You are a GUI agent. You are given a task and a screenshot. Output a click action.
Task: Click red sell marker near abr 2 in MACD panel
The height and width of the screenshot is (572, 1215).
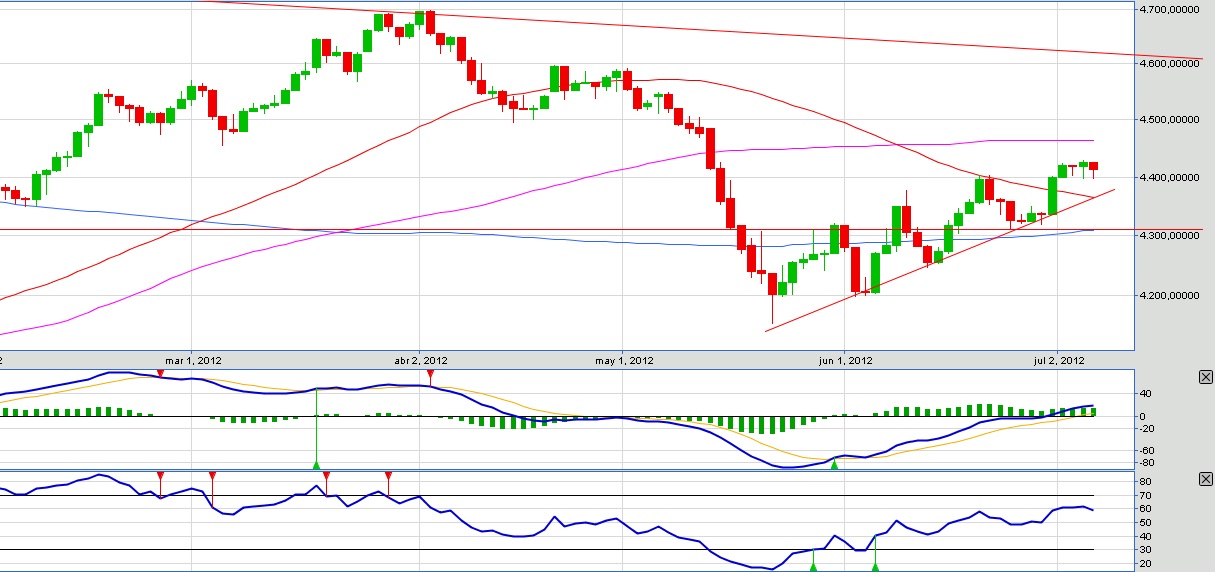(x=430, y=374)
